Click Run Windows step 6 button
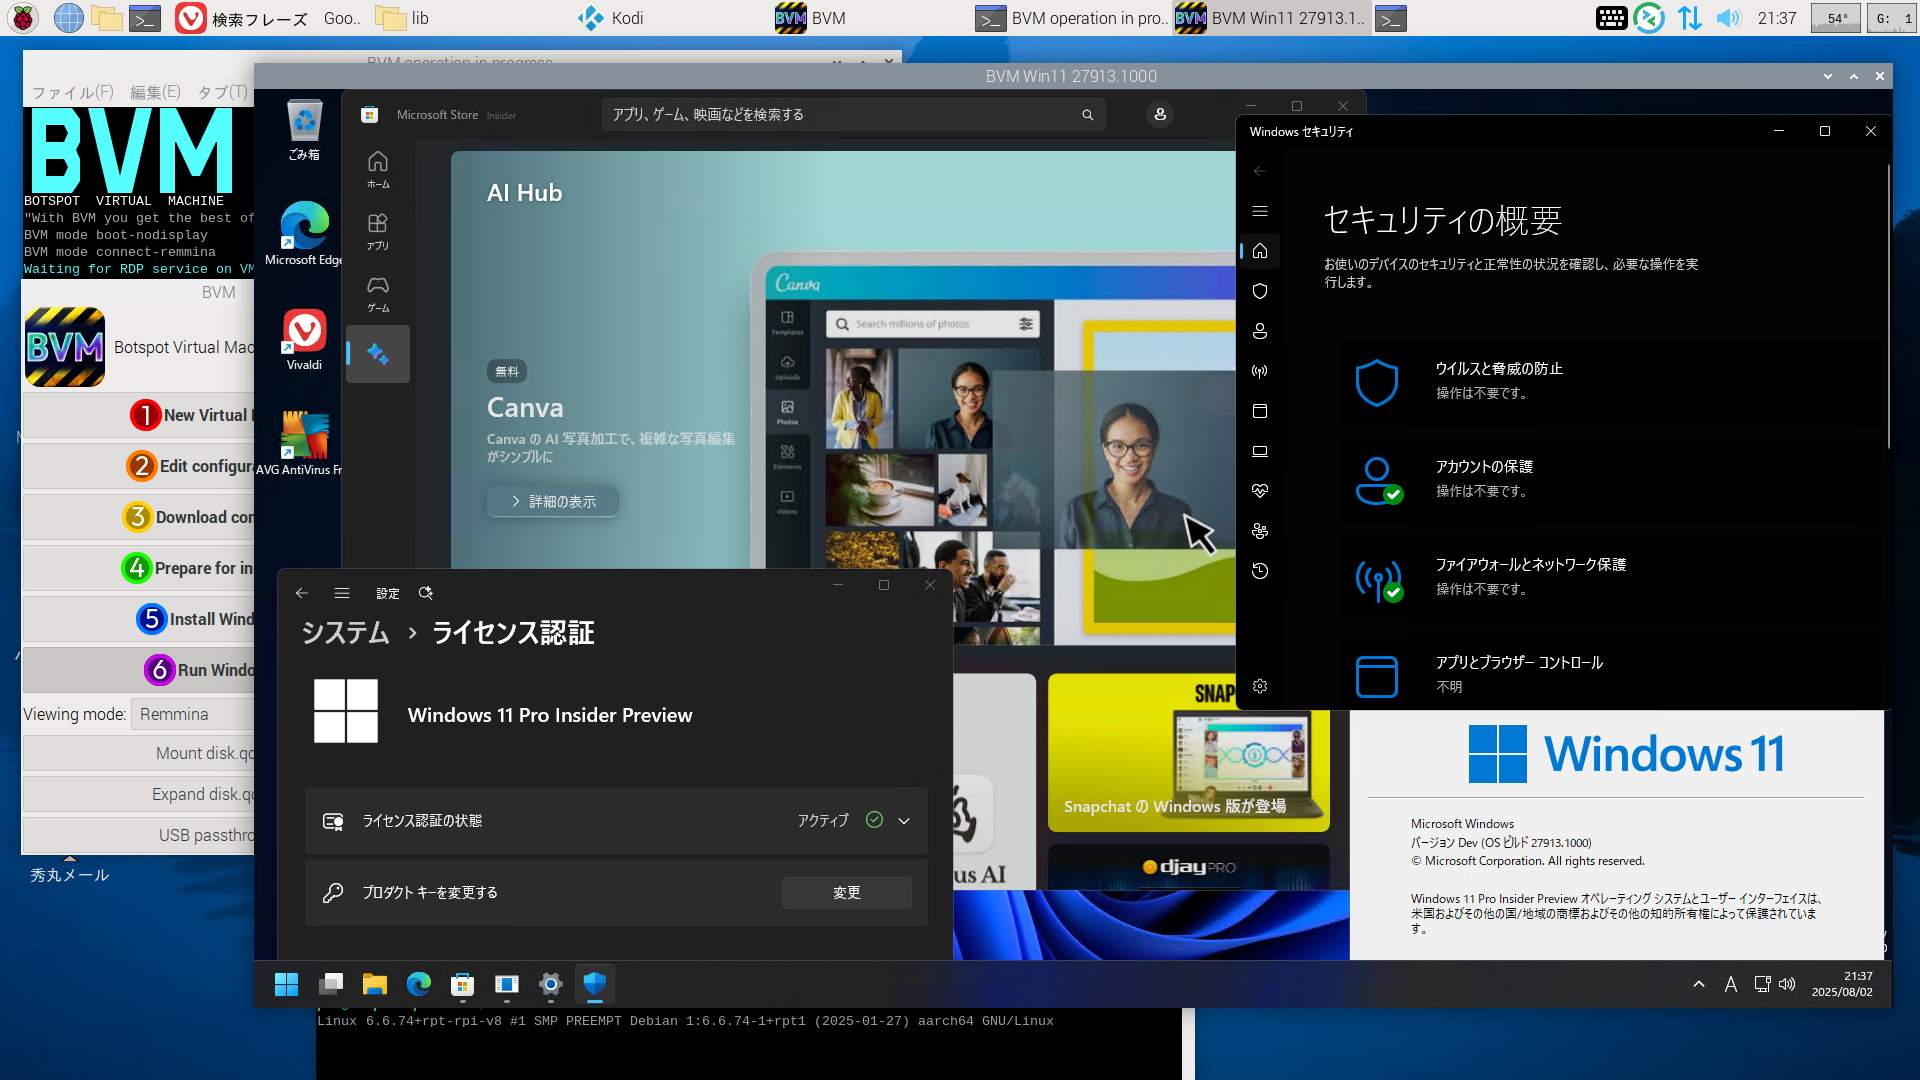This screenshot has height=1080, width=1920. [140, 670]
